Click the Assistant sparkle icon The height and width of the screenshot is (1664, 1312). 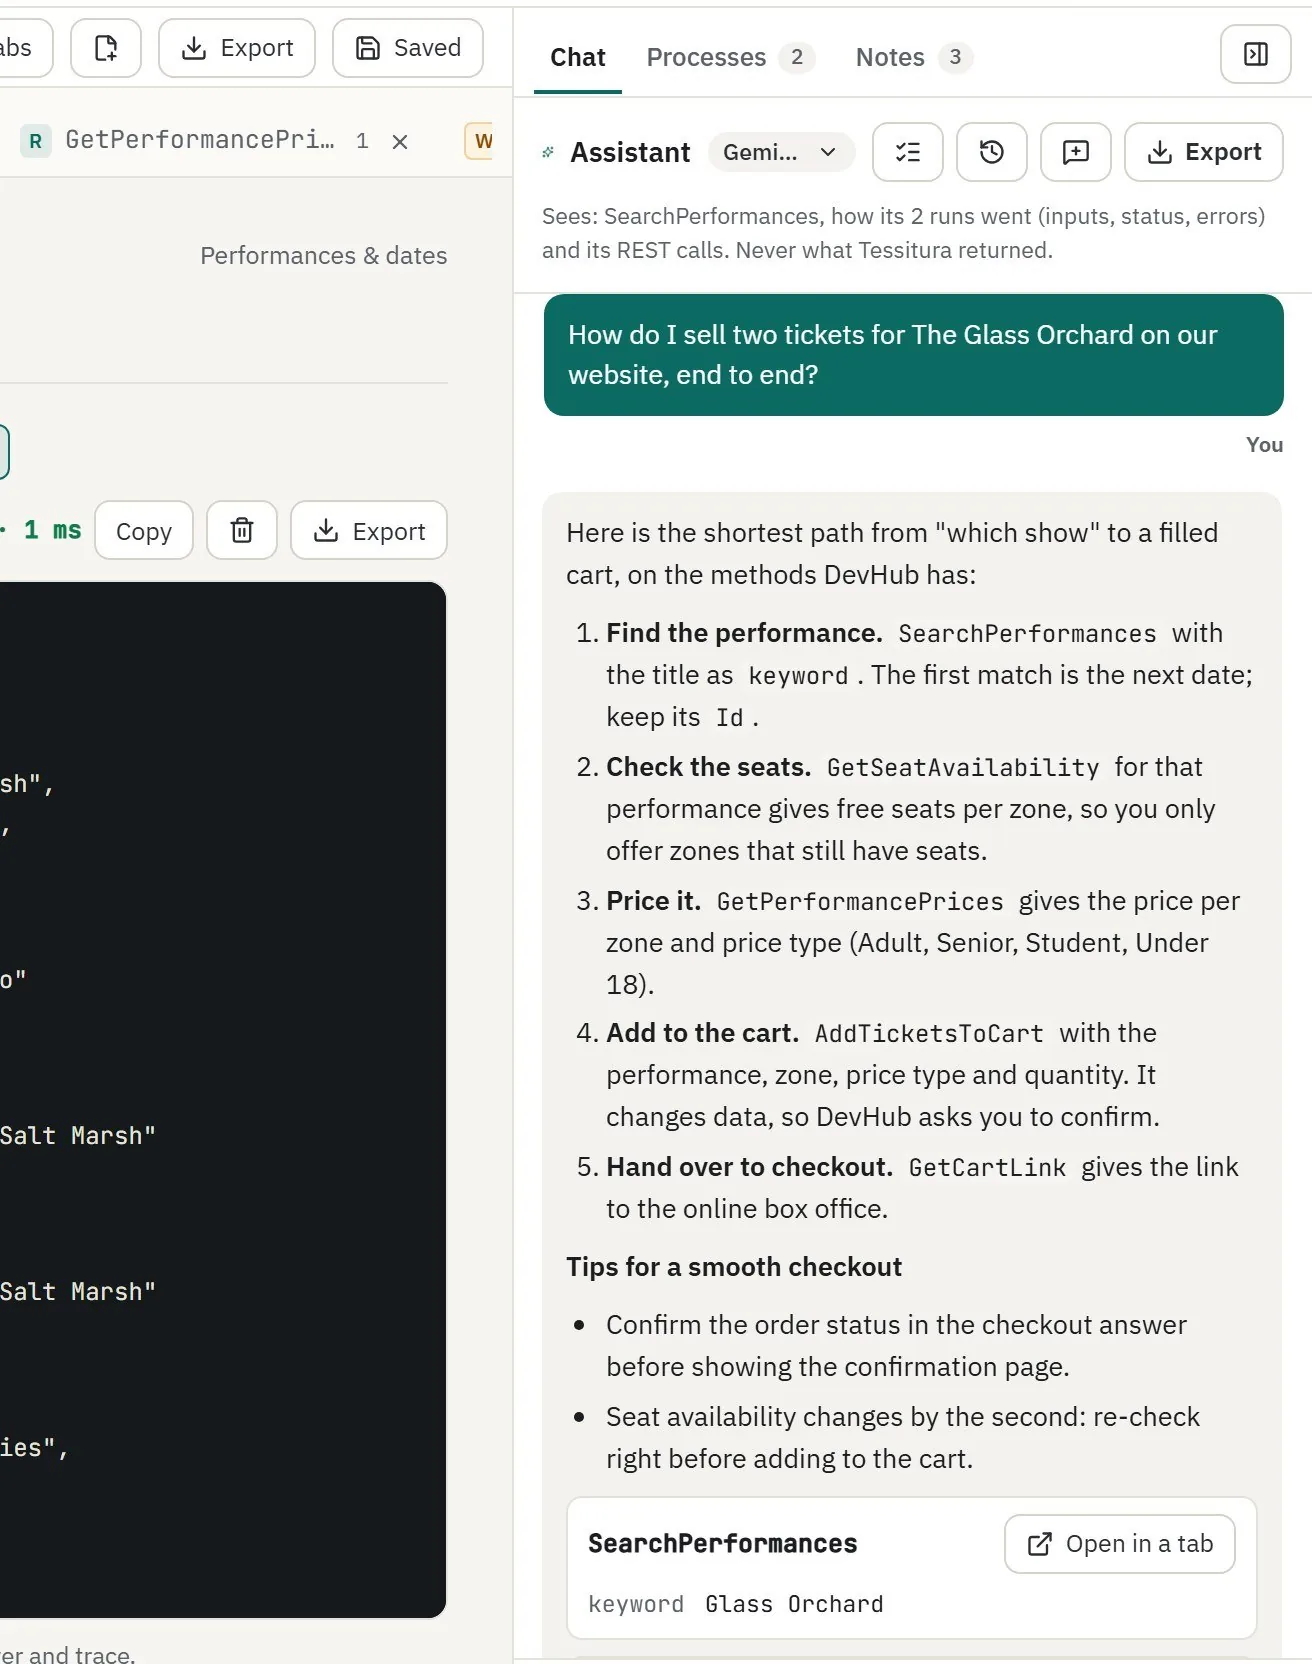point(548,152)
